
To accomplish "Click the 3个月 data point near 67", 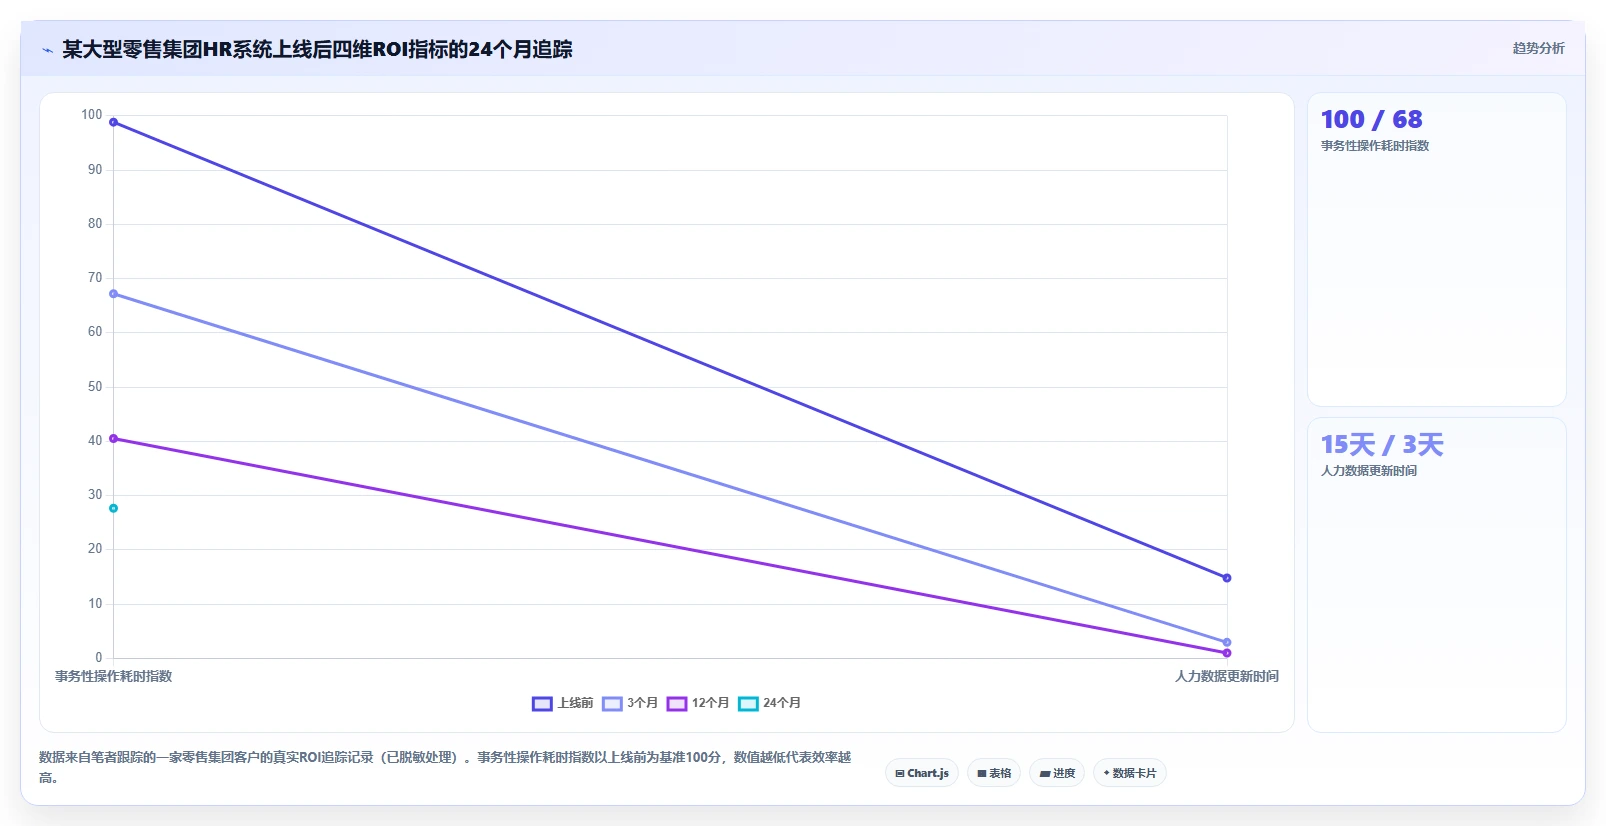I will (113, 294).
